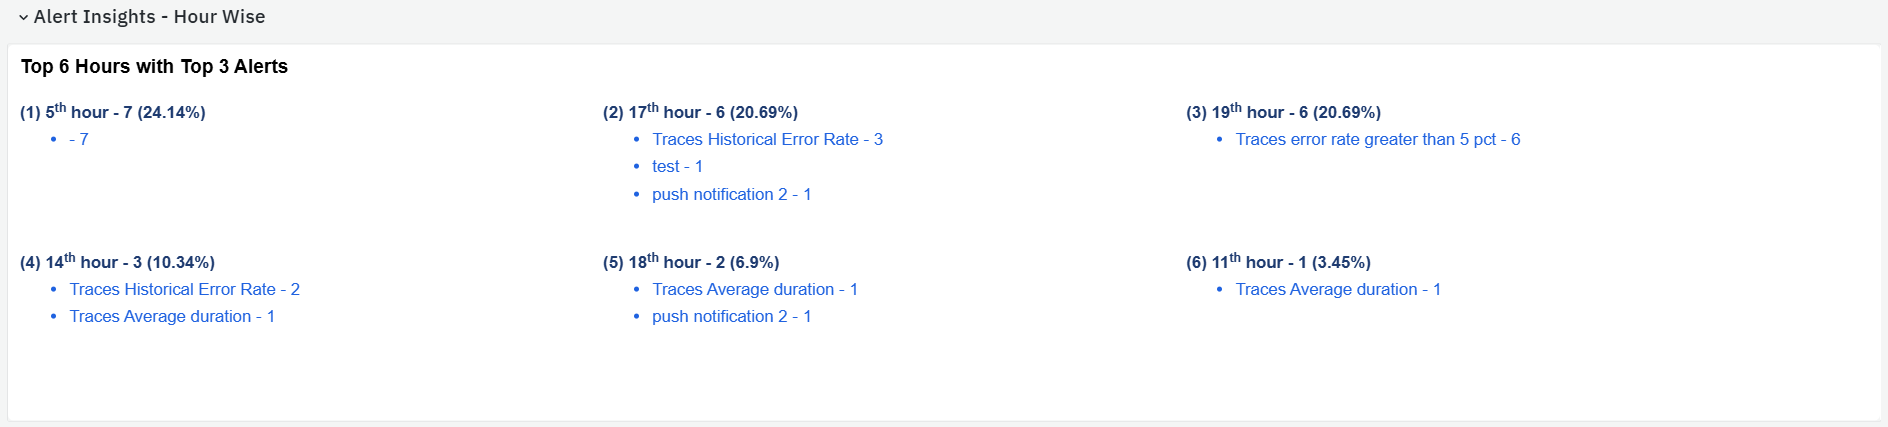Open 'Traces Historical Error Rate - 2' link

(x=184, y=290)
